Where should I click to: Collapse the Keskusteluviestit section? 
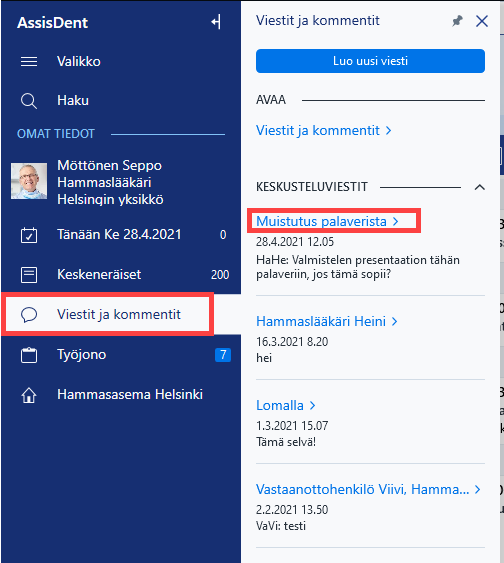coord(480,187)
